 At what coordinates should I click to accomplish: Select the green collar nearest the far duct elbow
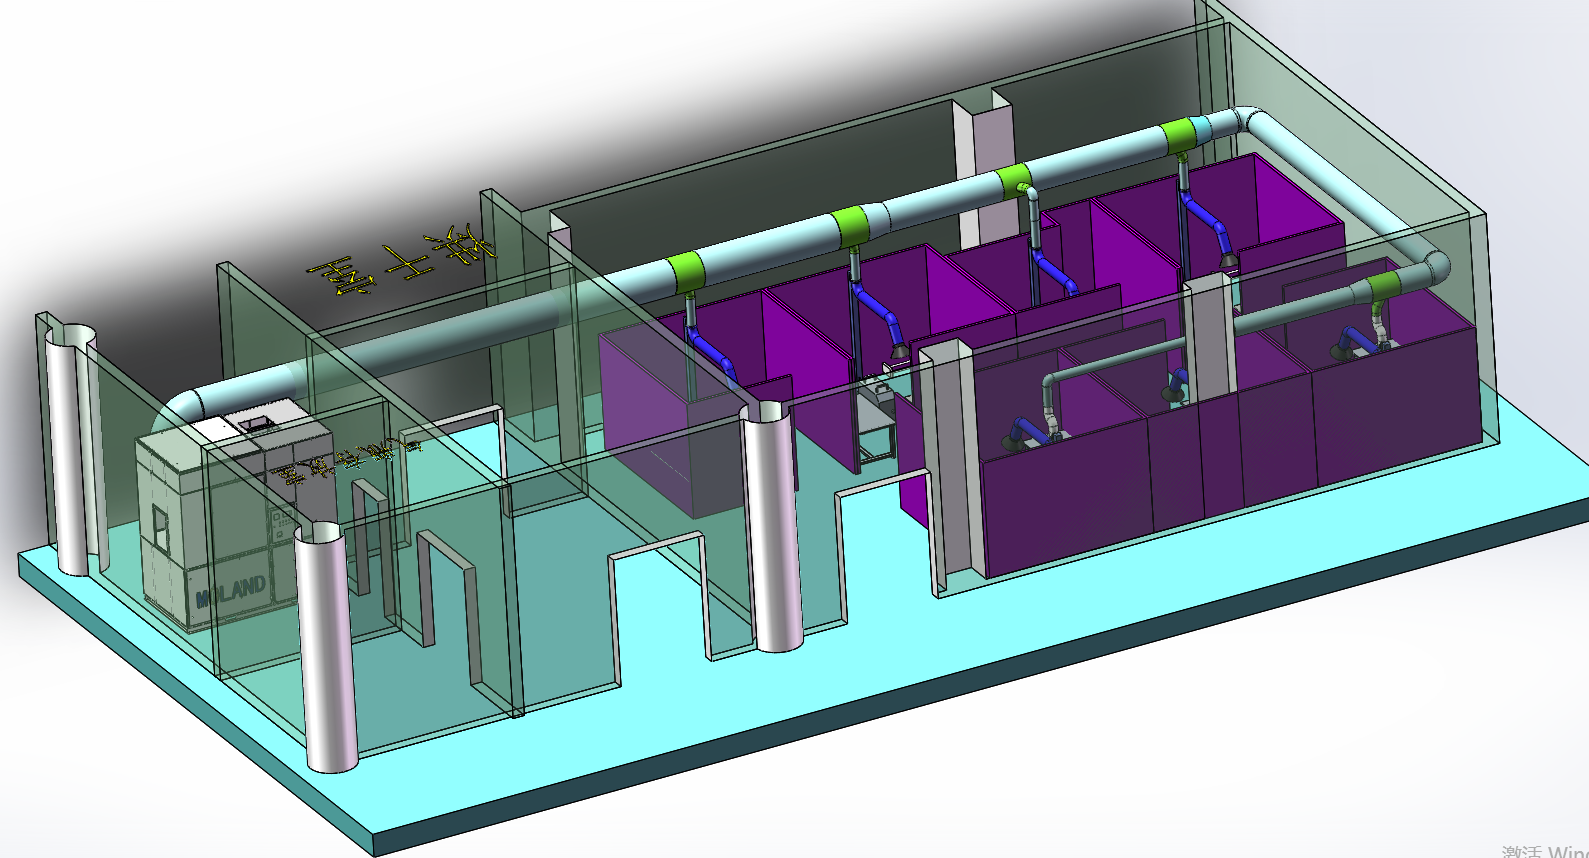coord(1179,136)
